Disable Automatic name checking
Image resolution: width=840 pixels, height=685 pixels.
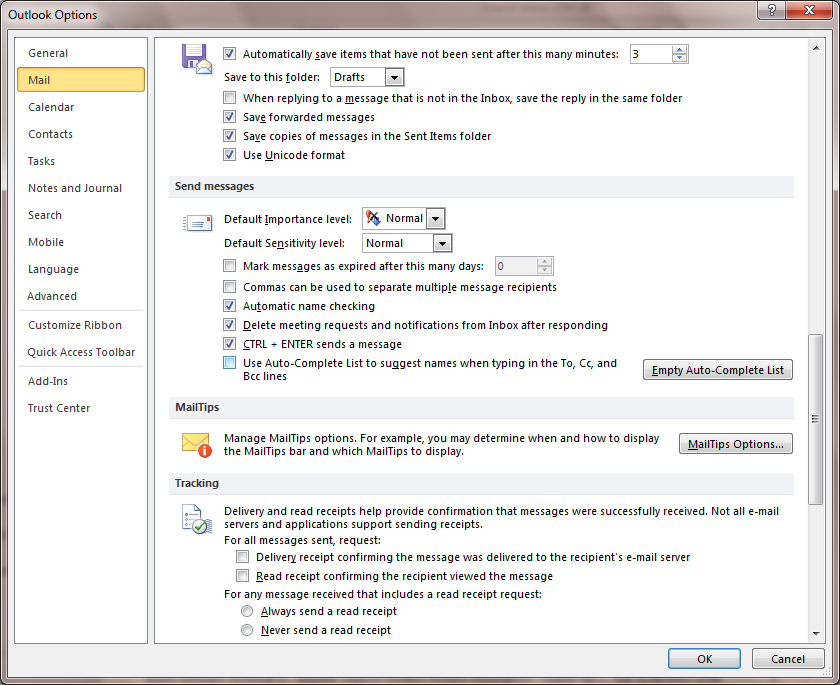[229, 306]
